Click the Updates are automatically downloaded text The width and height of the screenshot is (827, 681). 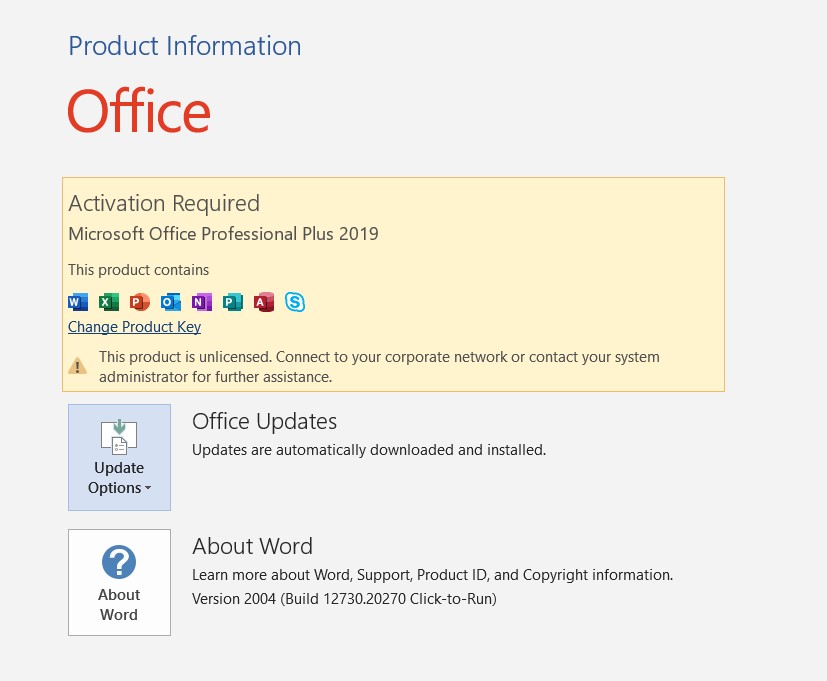pyautogui.click(x=369, y=450)
